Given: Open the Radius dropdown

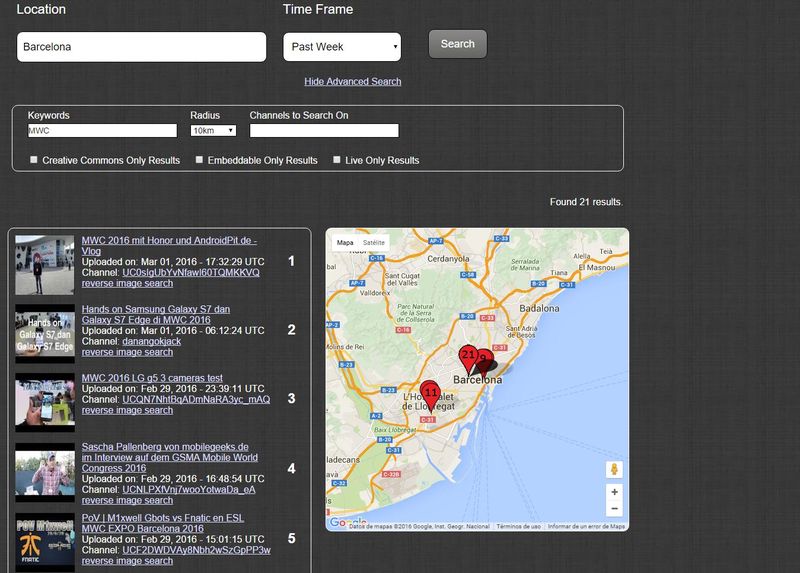Looking at the screenshot, I should point(213,131).
